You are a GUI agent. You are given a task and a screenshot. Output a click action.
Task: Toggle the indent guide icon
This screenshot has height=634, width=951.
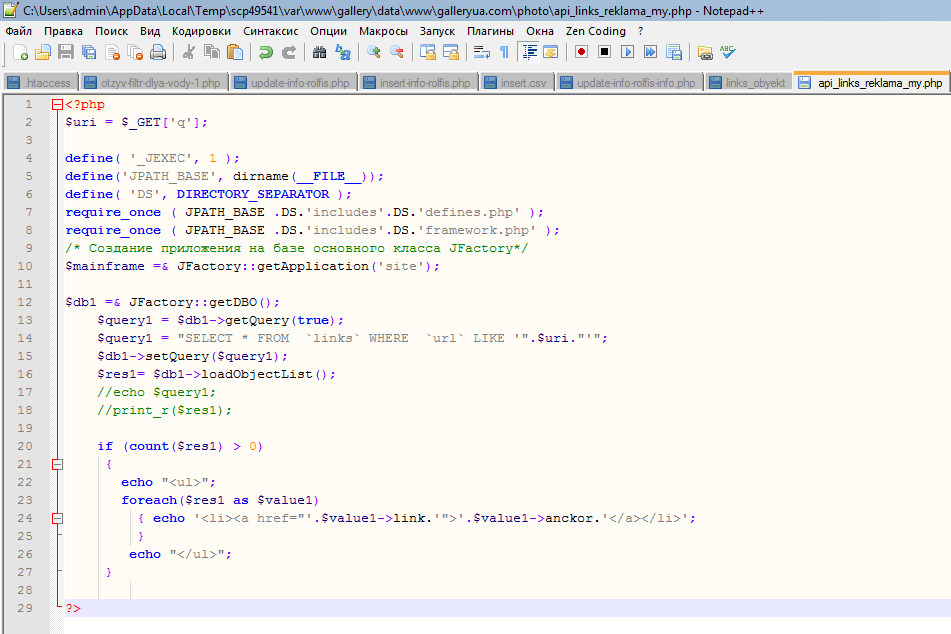529,53
